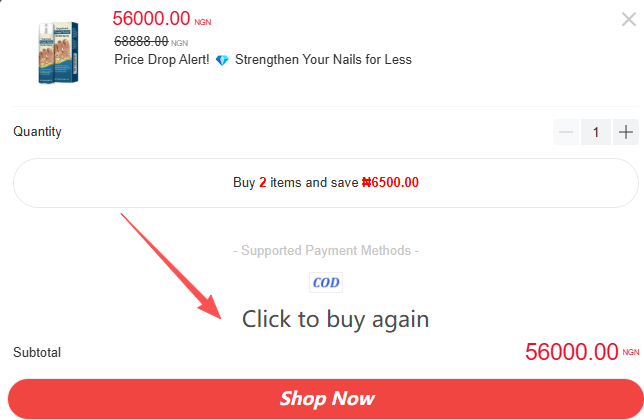
Task: Open the nail product thumbnail image
Action: pyautogui.click(x=58, y=53)
